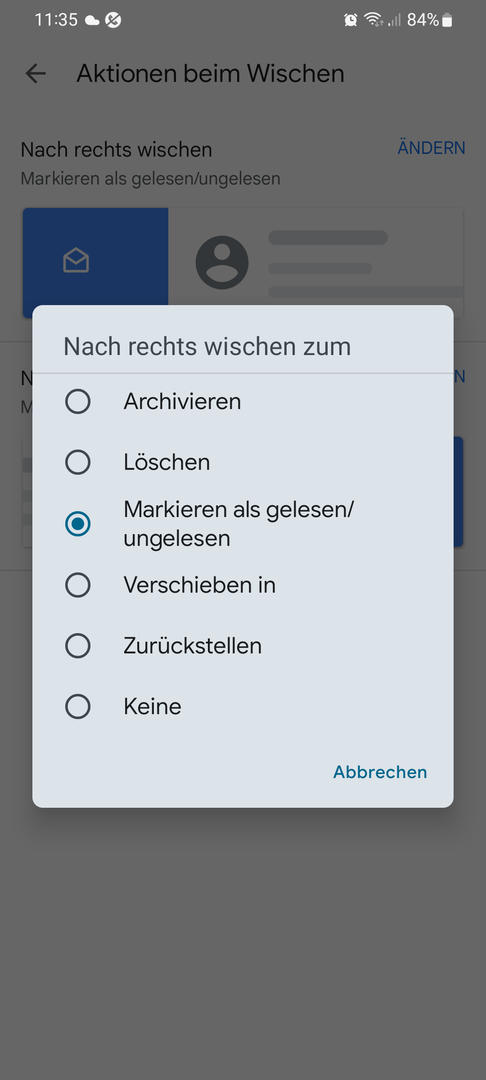This screenshot has height=1080, width=486.
Task: Select the Löschen radio button
Action: point(77,461)
